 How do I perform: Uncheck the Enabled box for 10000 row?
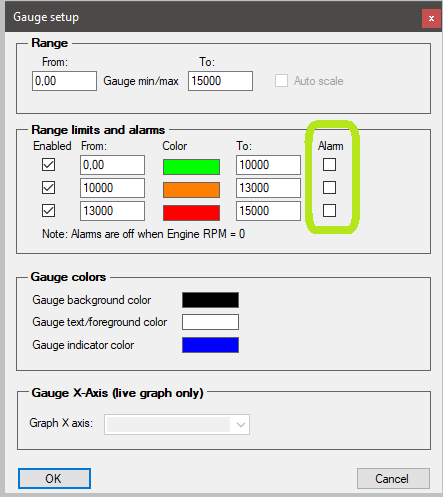[x=48, y=188]
